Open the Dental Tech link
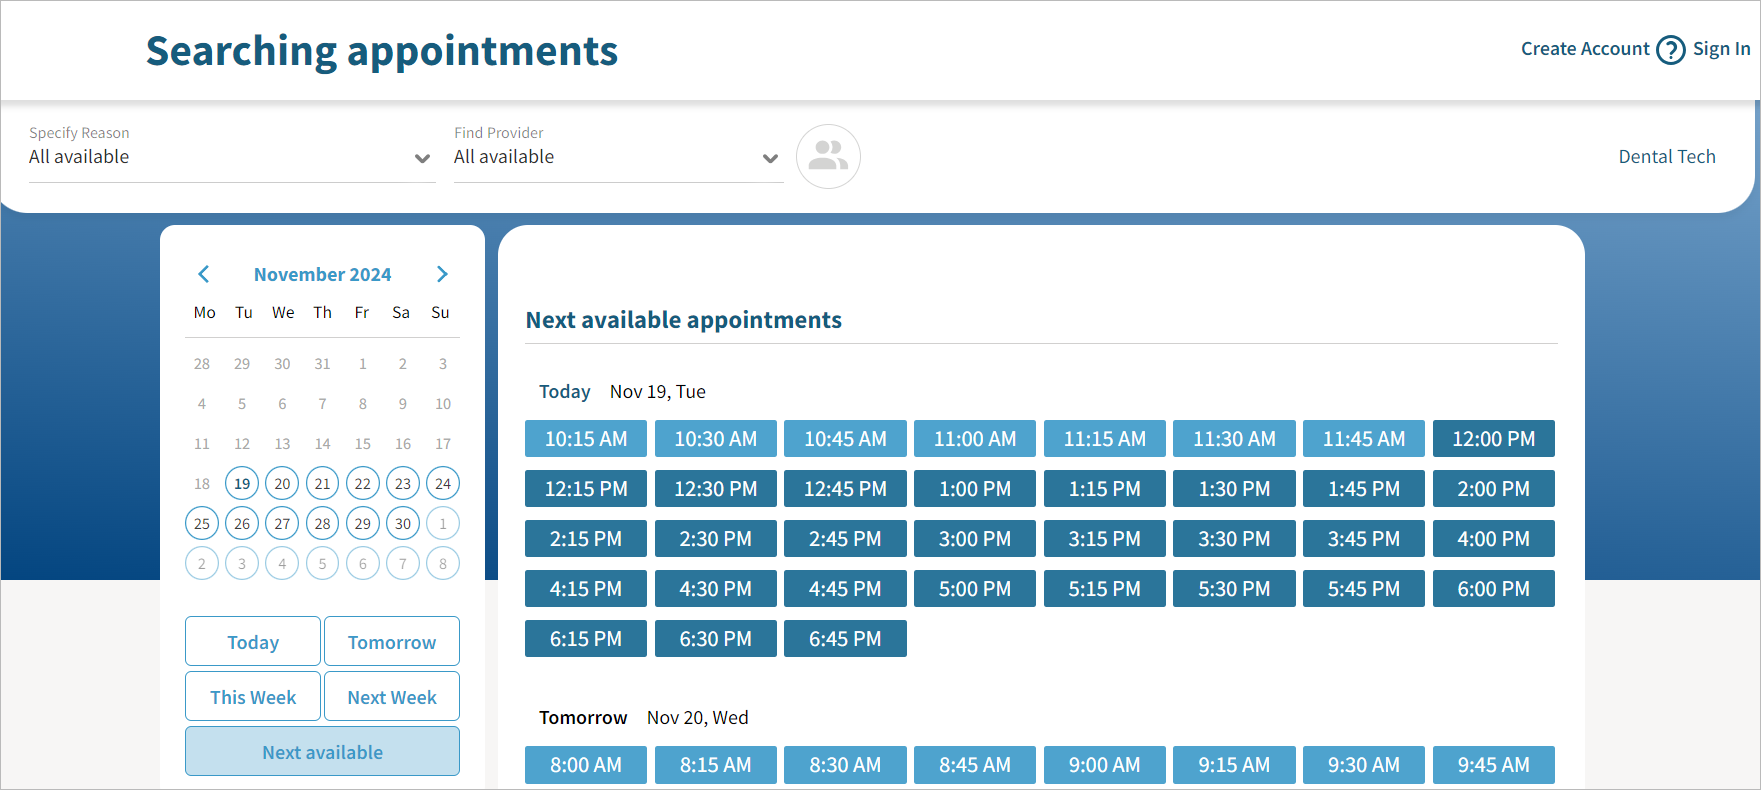Image resolution: width=1761 pixels, height=790 pixels. [1667, 157]
